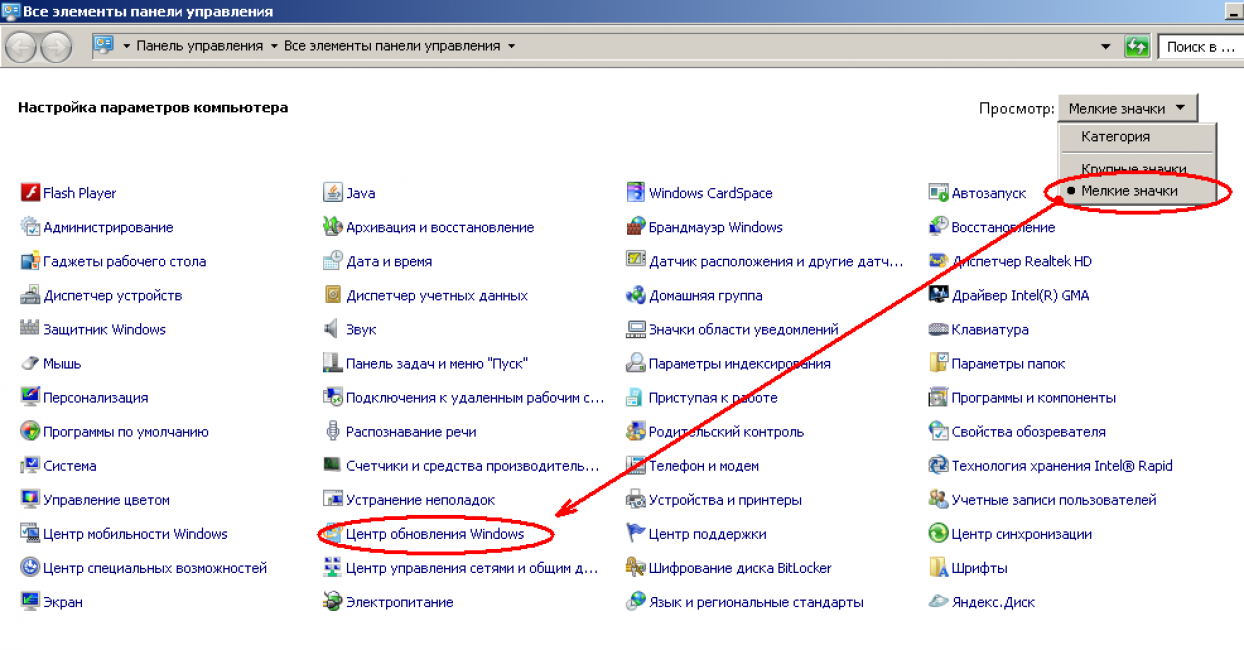Open Свойства обозревателя link
Viewport: 1244px width, 650px height.
[x=1028, y=432]
